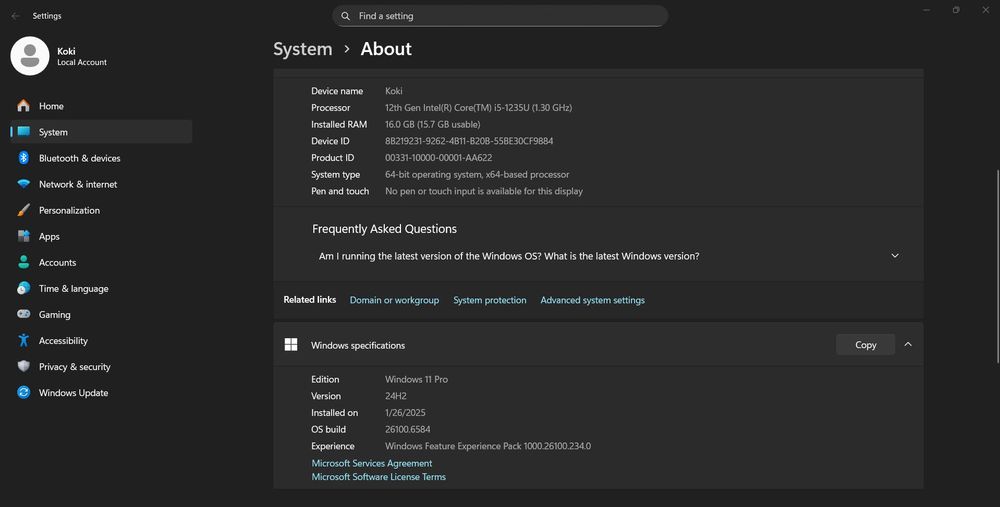This screenshot has height=507, width=1000.
Task: Open Windows Update icon in sidebar
Action: 23,393
